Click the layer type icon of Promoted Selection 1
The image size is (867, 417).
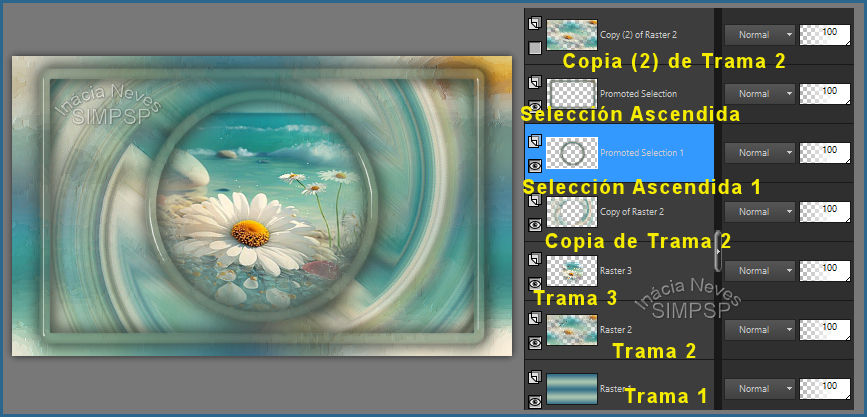click(535, 142)
